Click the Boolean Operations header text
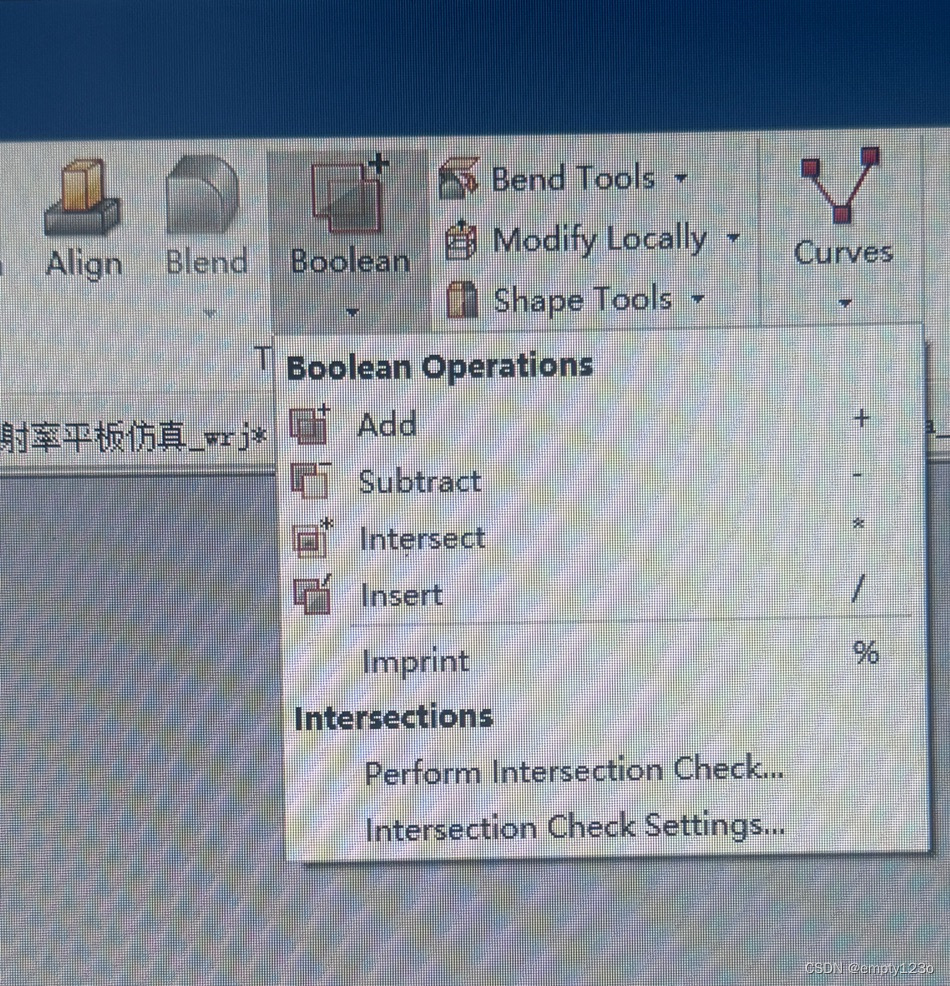This screenshot has width=950, height=986. pos(439,366)
